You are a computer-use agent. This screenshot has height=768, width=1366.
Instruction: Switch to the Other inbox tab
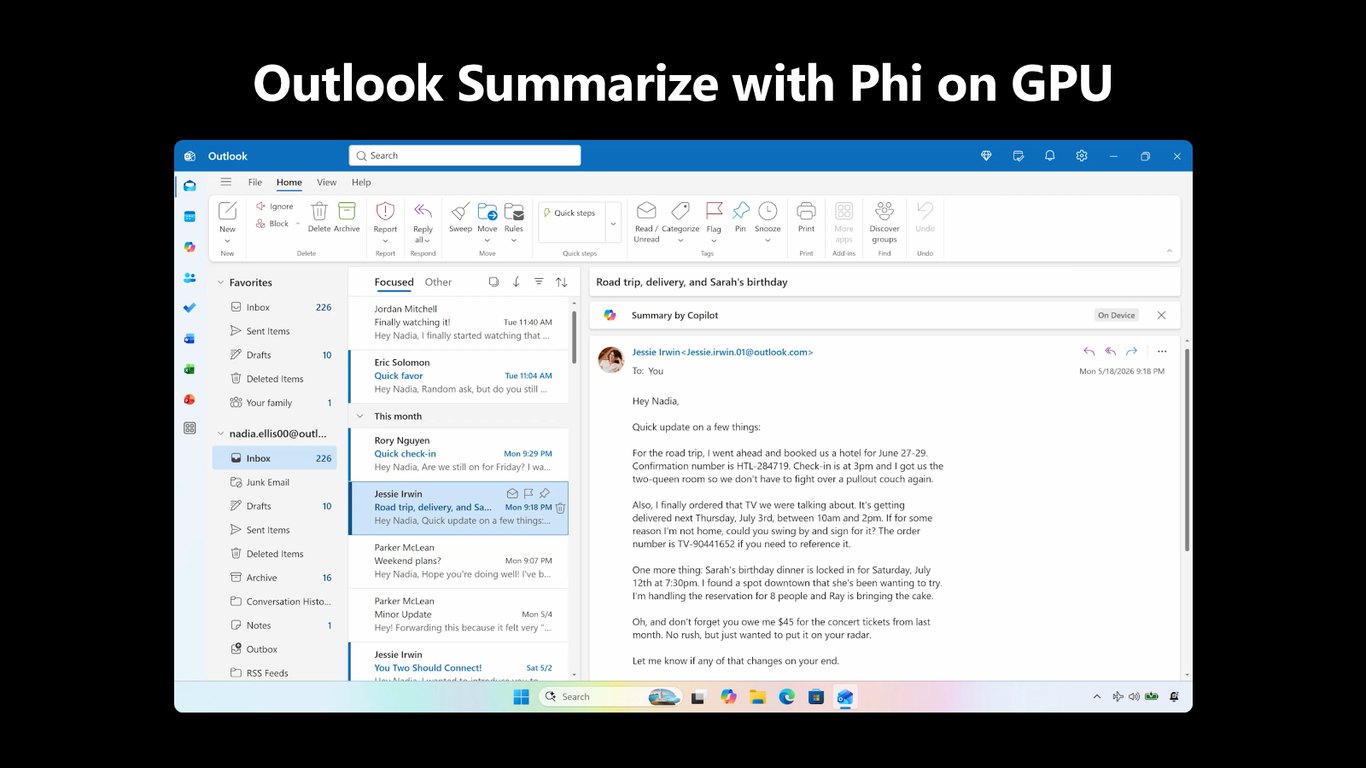click(x=438, y=282)
